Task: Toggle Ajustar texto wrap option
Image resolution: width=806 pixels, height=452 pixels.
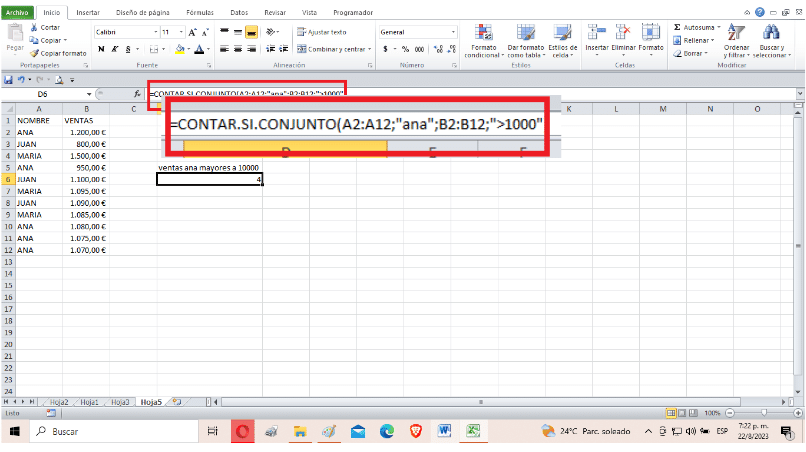Action: coord(318,32)
